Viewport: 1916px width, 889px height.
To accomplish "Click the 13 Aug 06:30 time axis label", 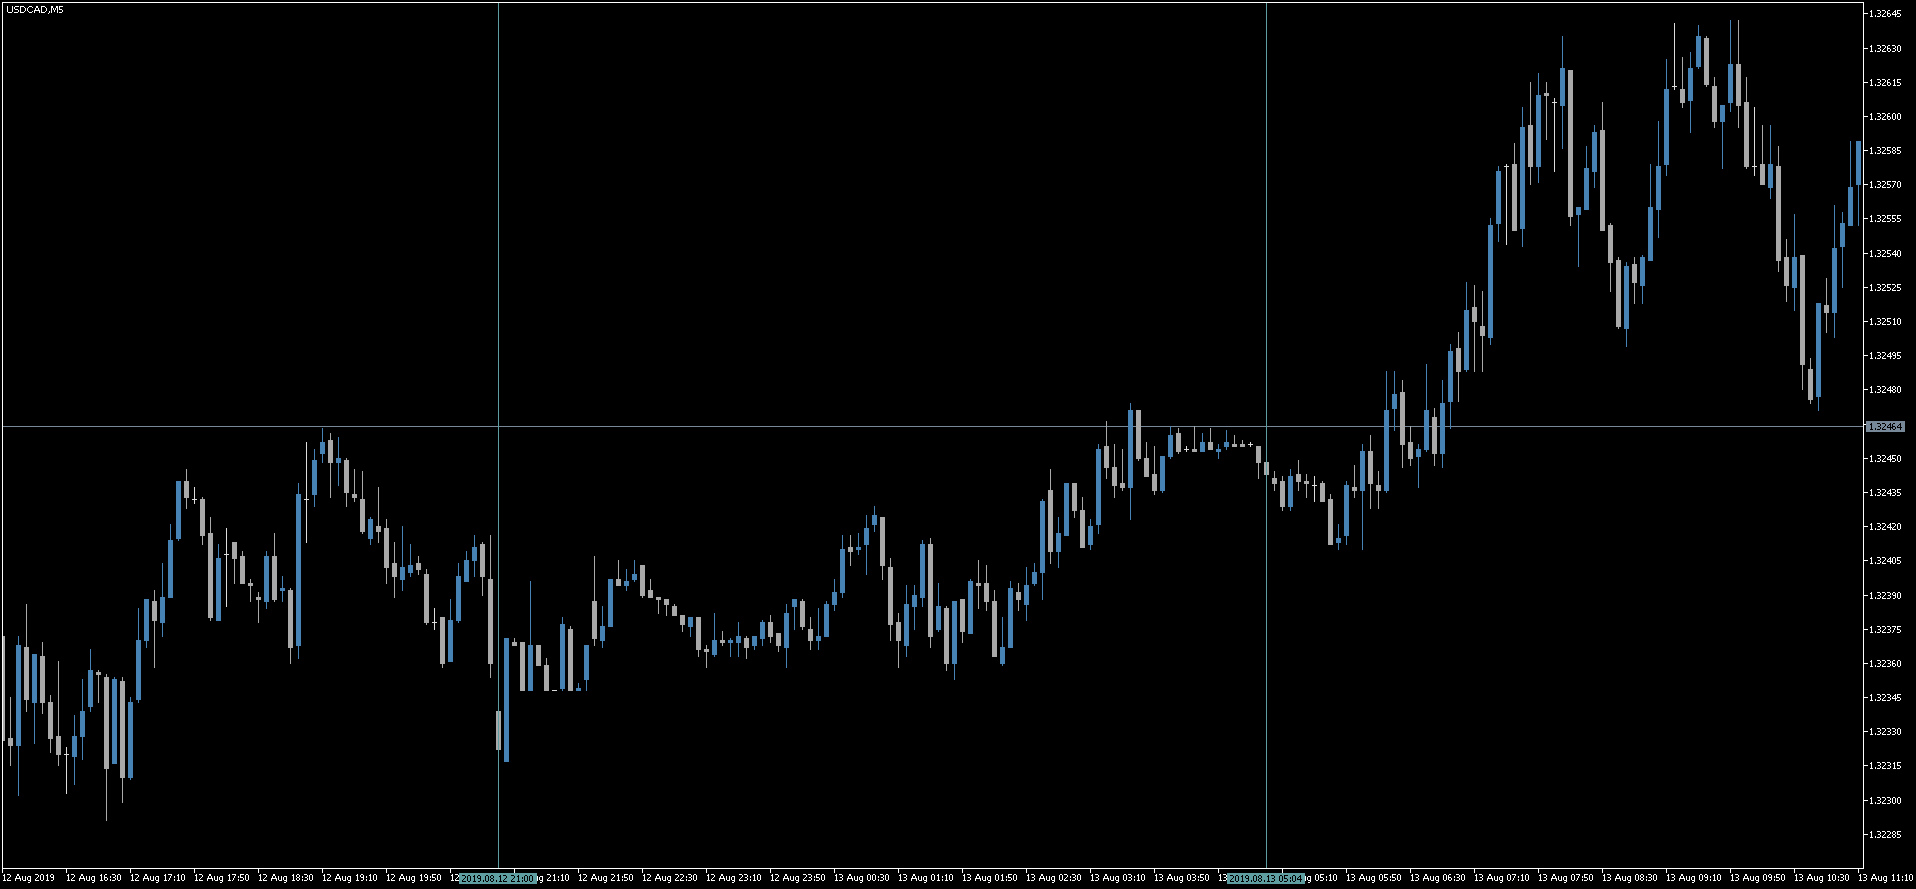I will pos(1438,878).
